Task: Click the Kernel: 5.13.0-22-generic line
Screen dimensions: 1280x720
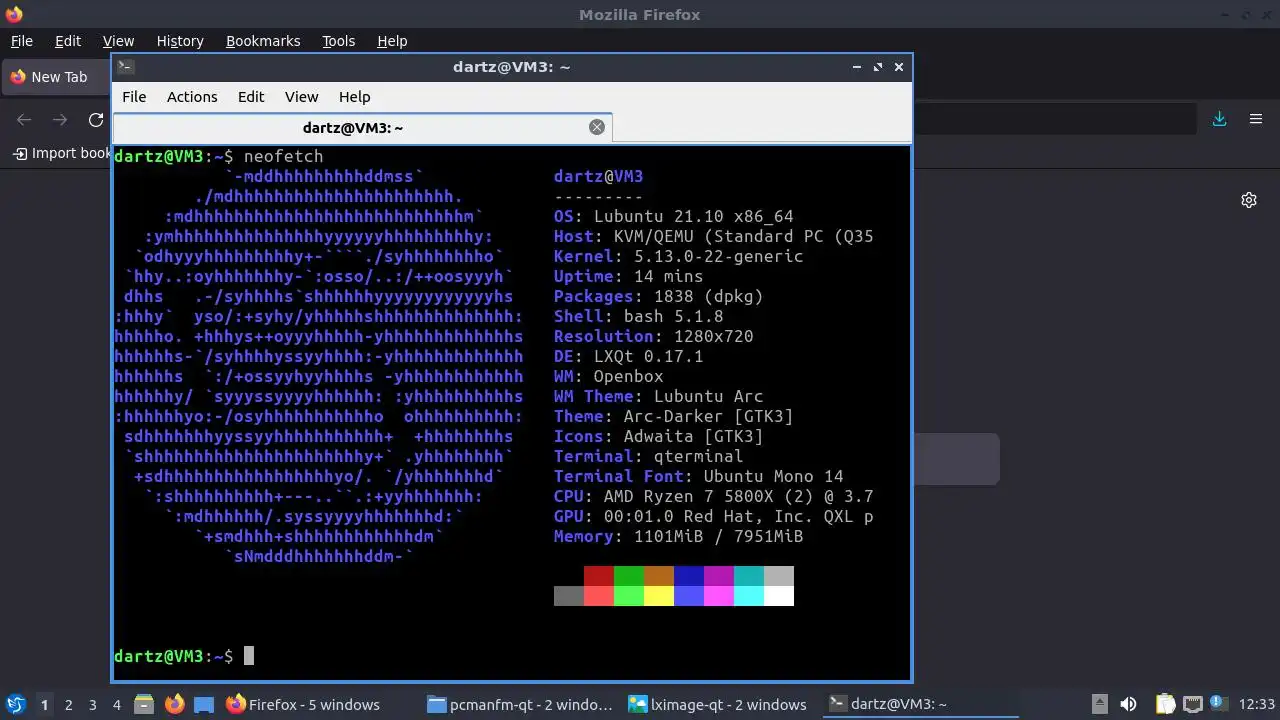Action: pos(679,256)
